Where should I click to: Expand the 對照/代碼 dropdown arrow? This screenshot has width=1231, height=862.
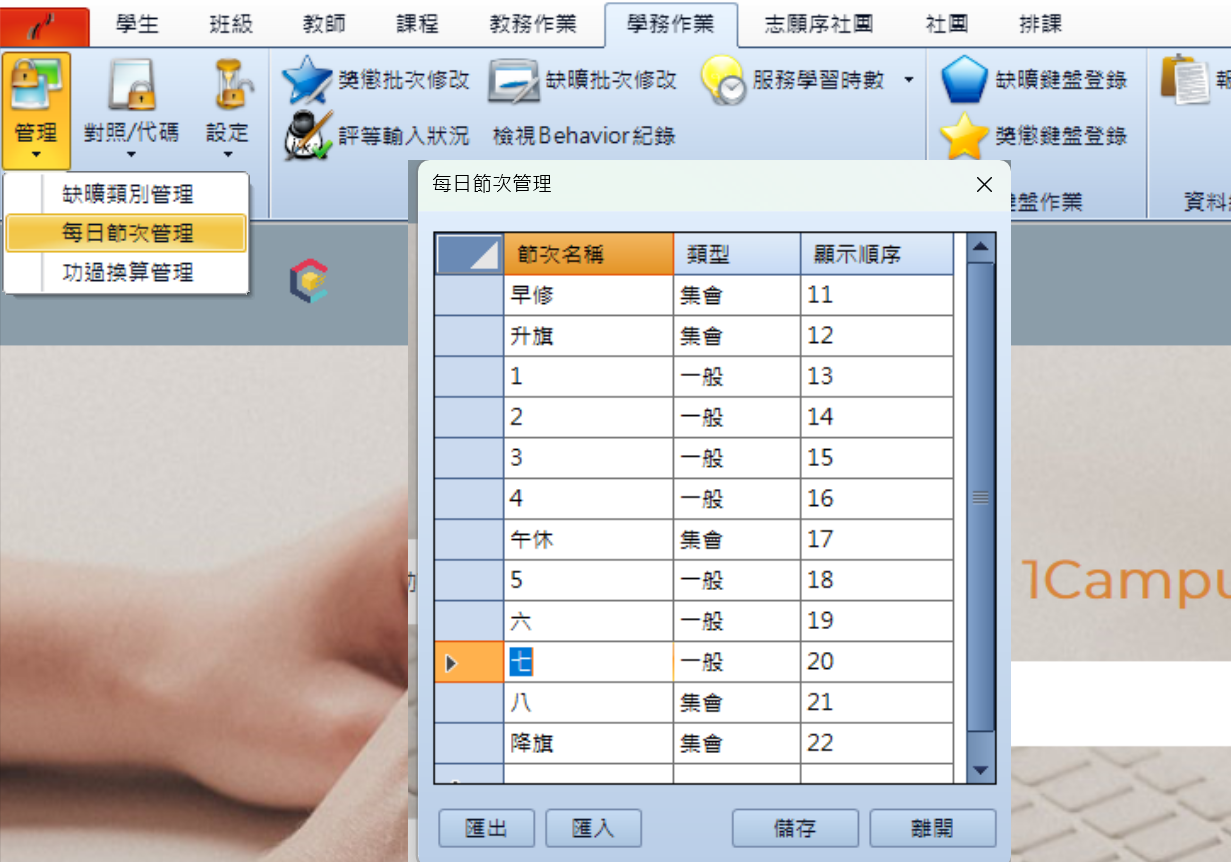tap(131, 154)
